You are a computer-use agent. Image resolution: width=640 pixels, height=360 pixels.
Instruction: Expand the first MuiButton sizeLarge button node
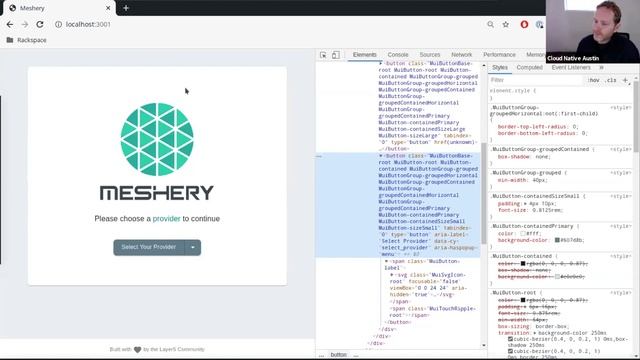click(x=381, y=64)
